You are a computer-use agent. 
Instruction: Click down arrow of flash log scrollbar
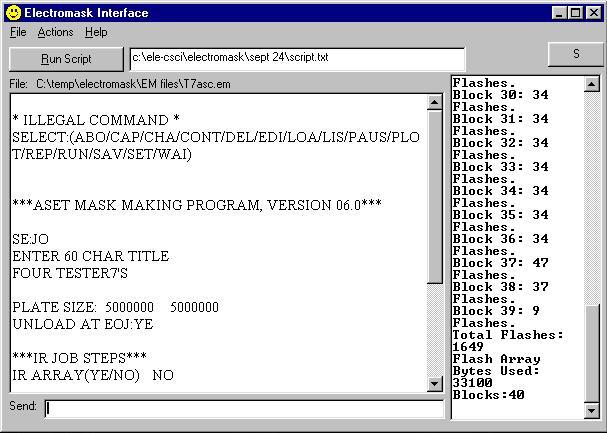[593, 410]
